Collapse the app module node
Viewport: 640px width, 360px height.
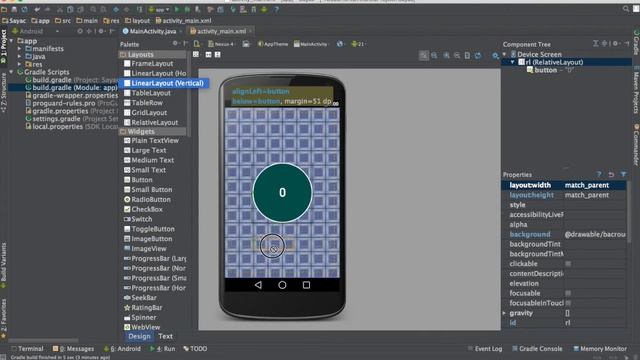click(11, 41)
